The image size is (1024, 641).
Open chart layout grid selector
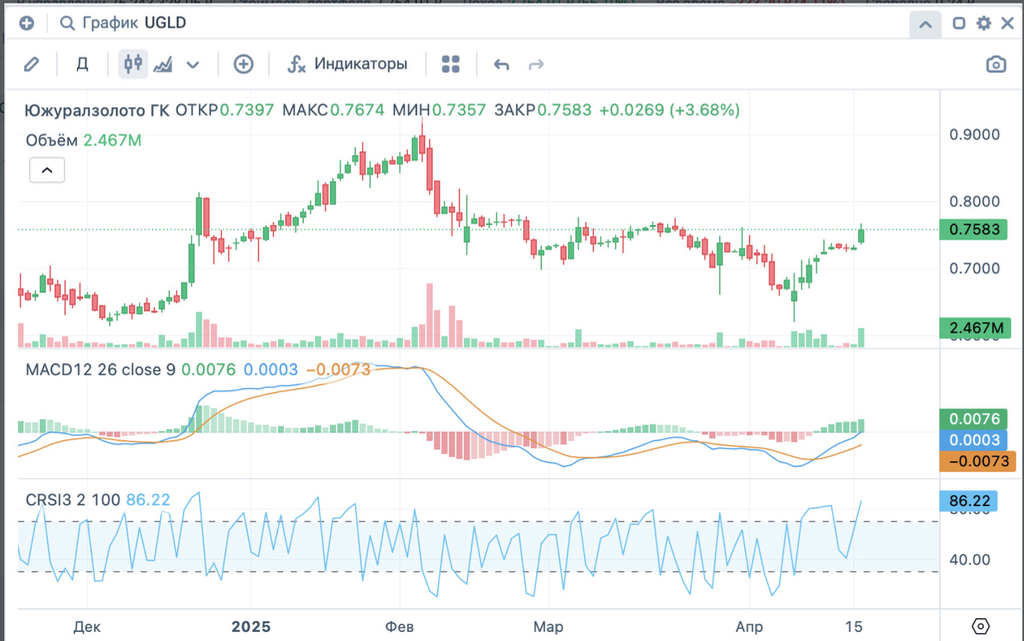pos(450,64)
